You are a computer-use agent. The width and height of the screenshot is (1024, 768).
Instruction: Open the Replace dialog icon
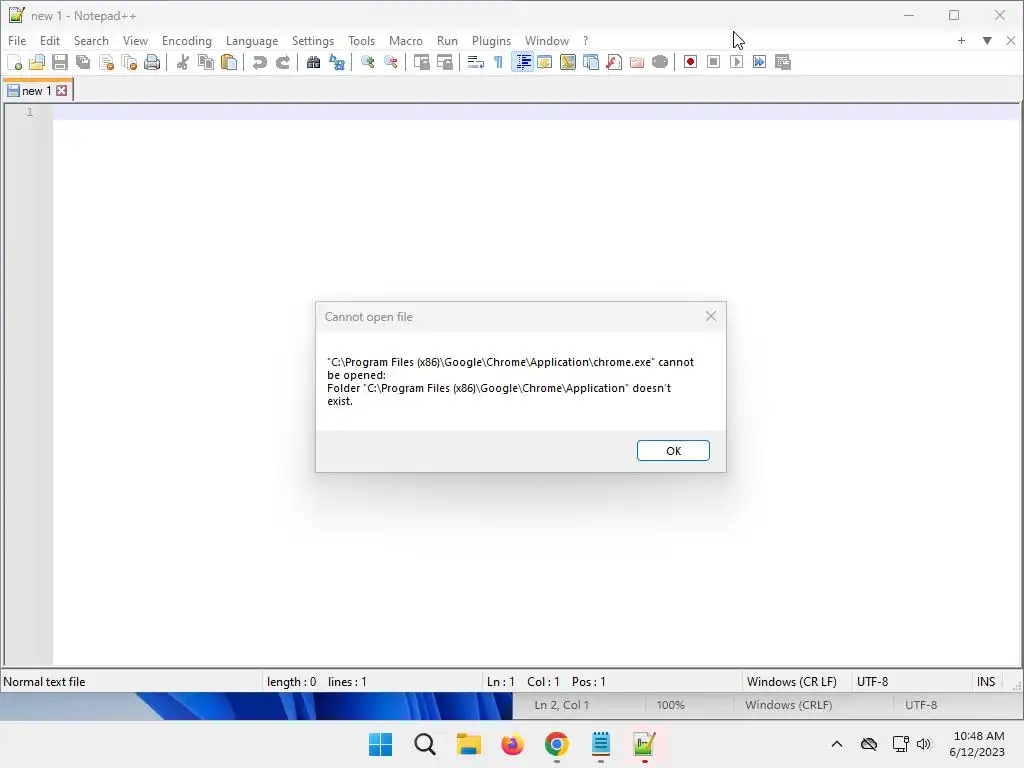tap(337, 62)
